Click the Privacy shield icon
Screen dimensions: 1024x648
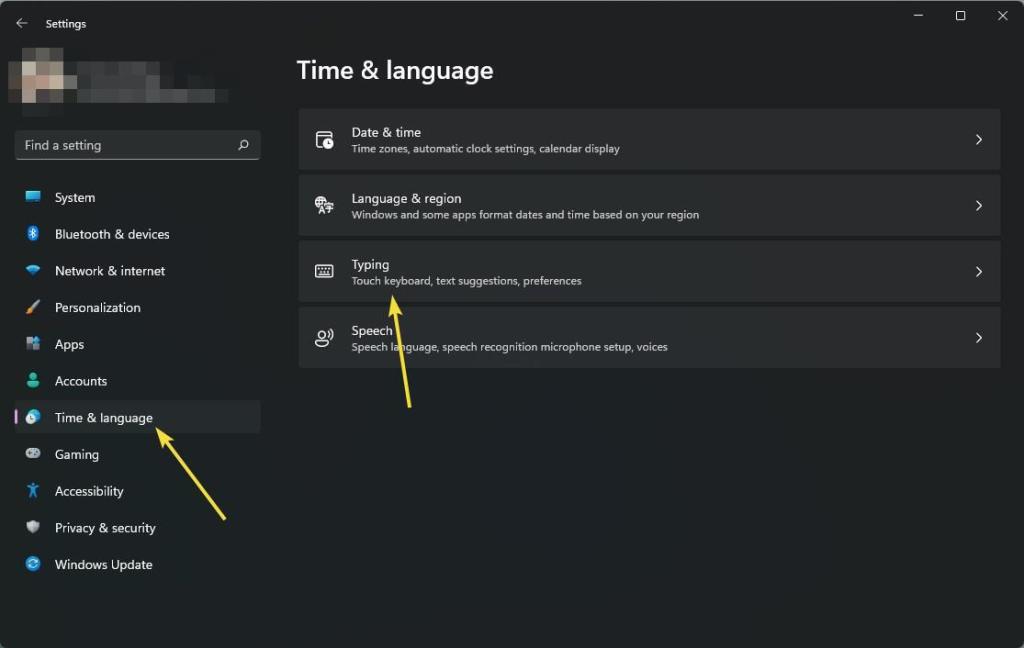33,526
